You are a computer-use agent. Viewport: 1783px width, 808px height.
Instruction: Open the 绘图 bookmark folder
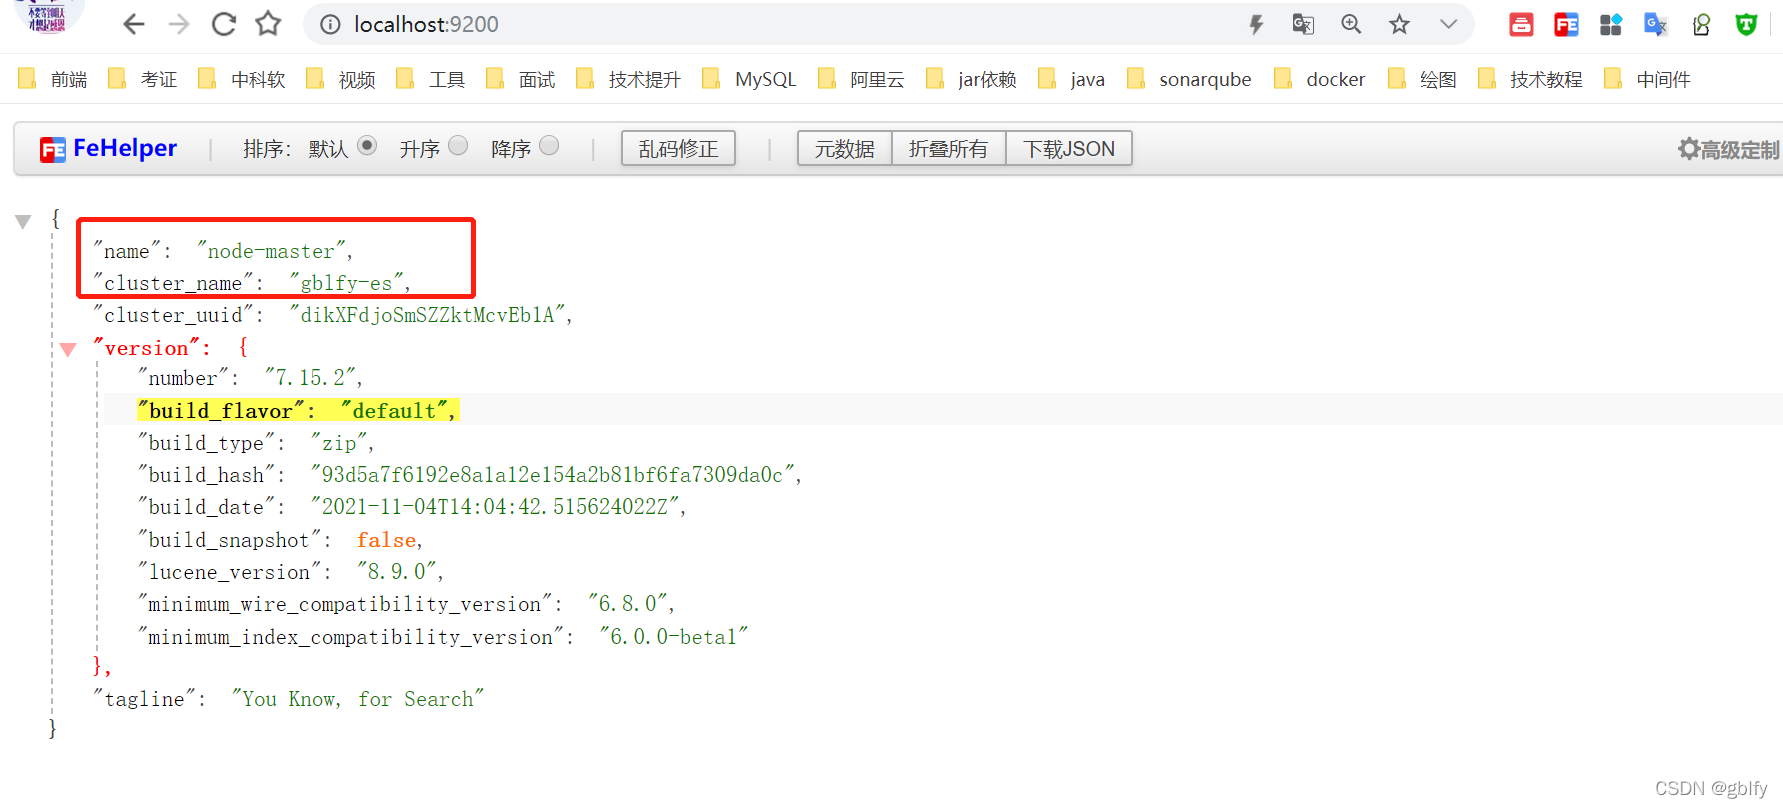pos(1423,79)
